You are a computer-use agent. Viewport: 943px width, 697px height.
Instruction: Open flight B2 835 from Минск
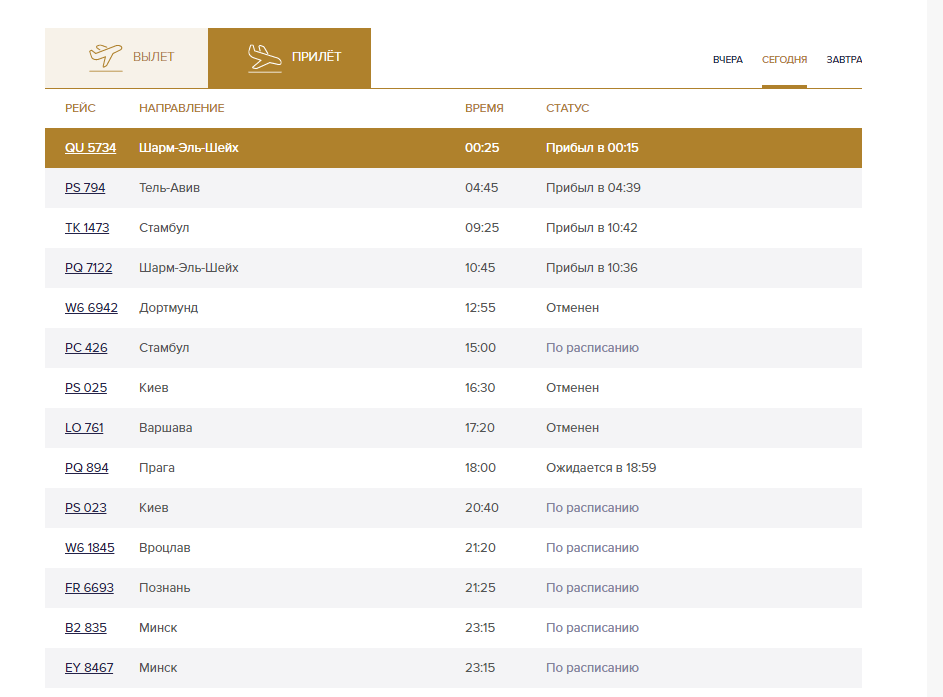(x=85, y=628)
